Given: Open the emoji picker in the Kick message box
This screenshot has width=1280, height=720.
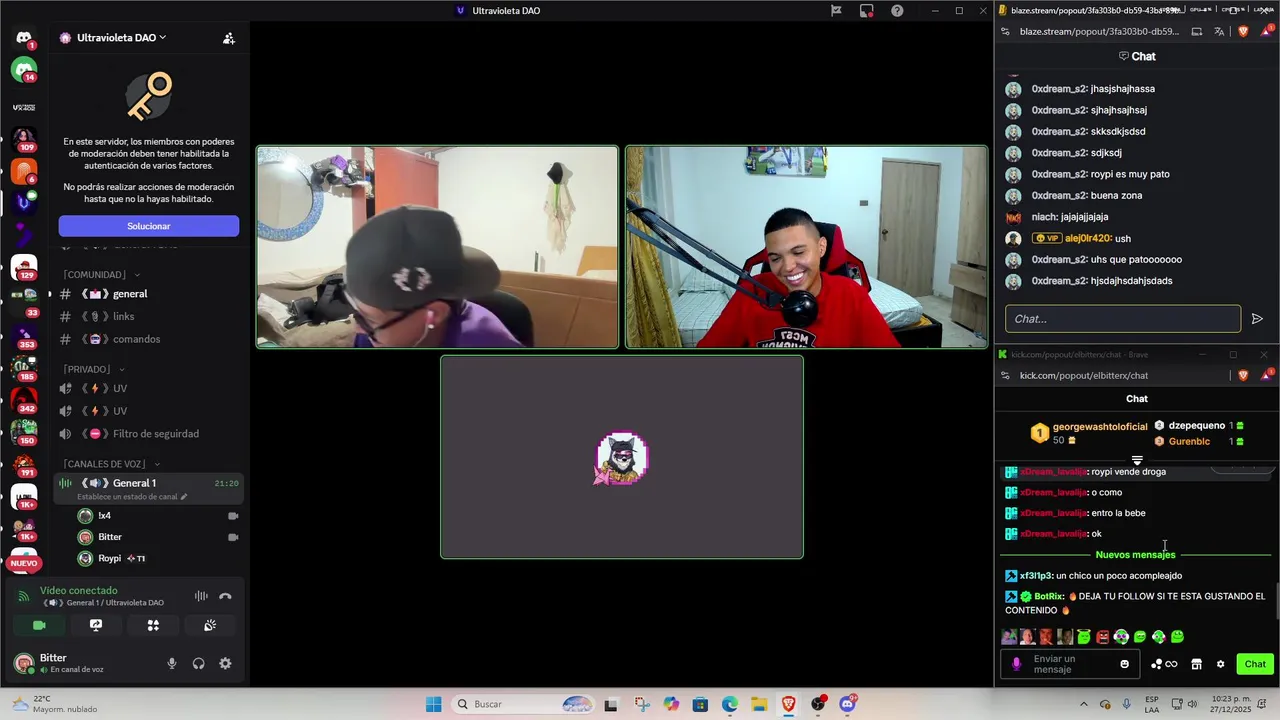Looking at the screenshot, I should [1125, 664].
